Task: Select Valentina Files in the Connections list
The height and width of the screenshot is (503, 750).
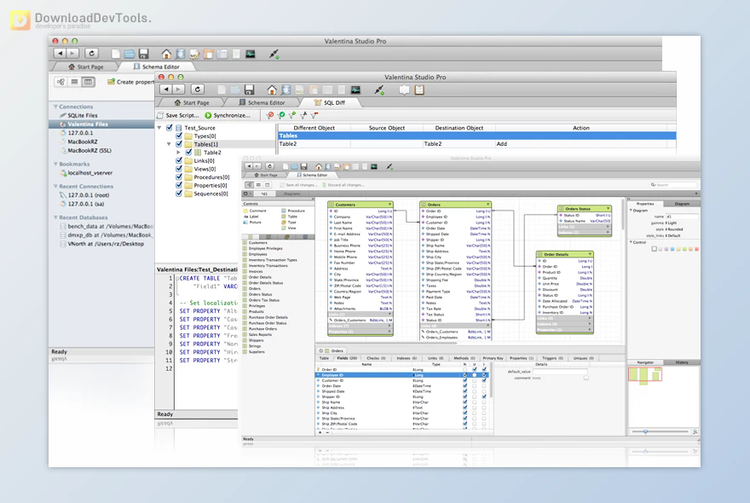Action: point(101,124)
